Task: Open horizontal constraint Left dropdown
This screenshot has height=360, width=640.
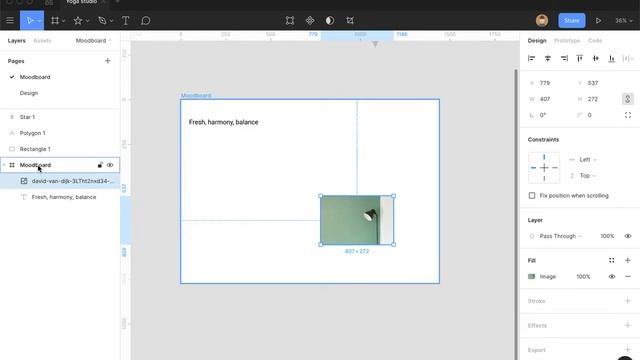Action: click(x=588, y=160)
